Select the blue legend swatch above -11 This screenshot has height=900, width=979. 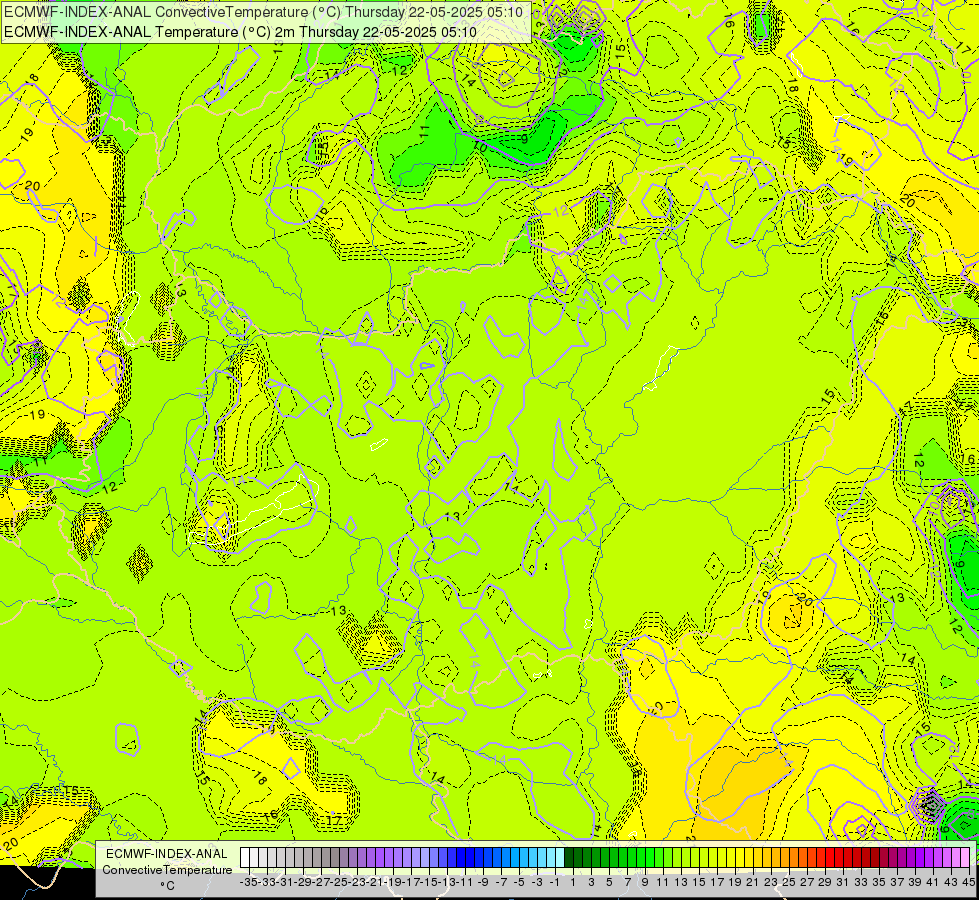(461, 858)
